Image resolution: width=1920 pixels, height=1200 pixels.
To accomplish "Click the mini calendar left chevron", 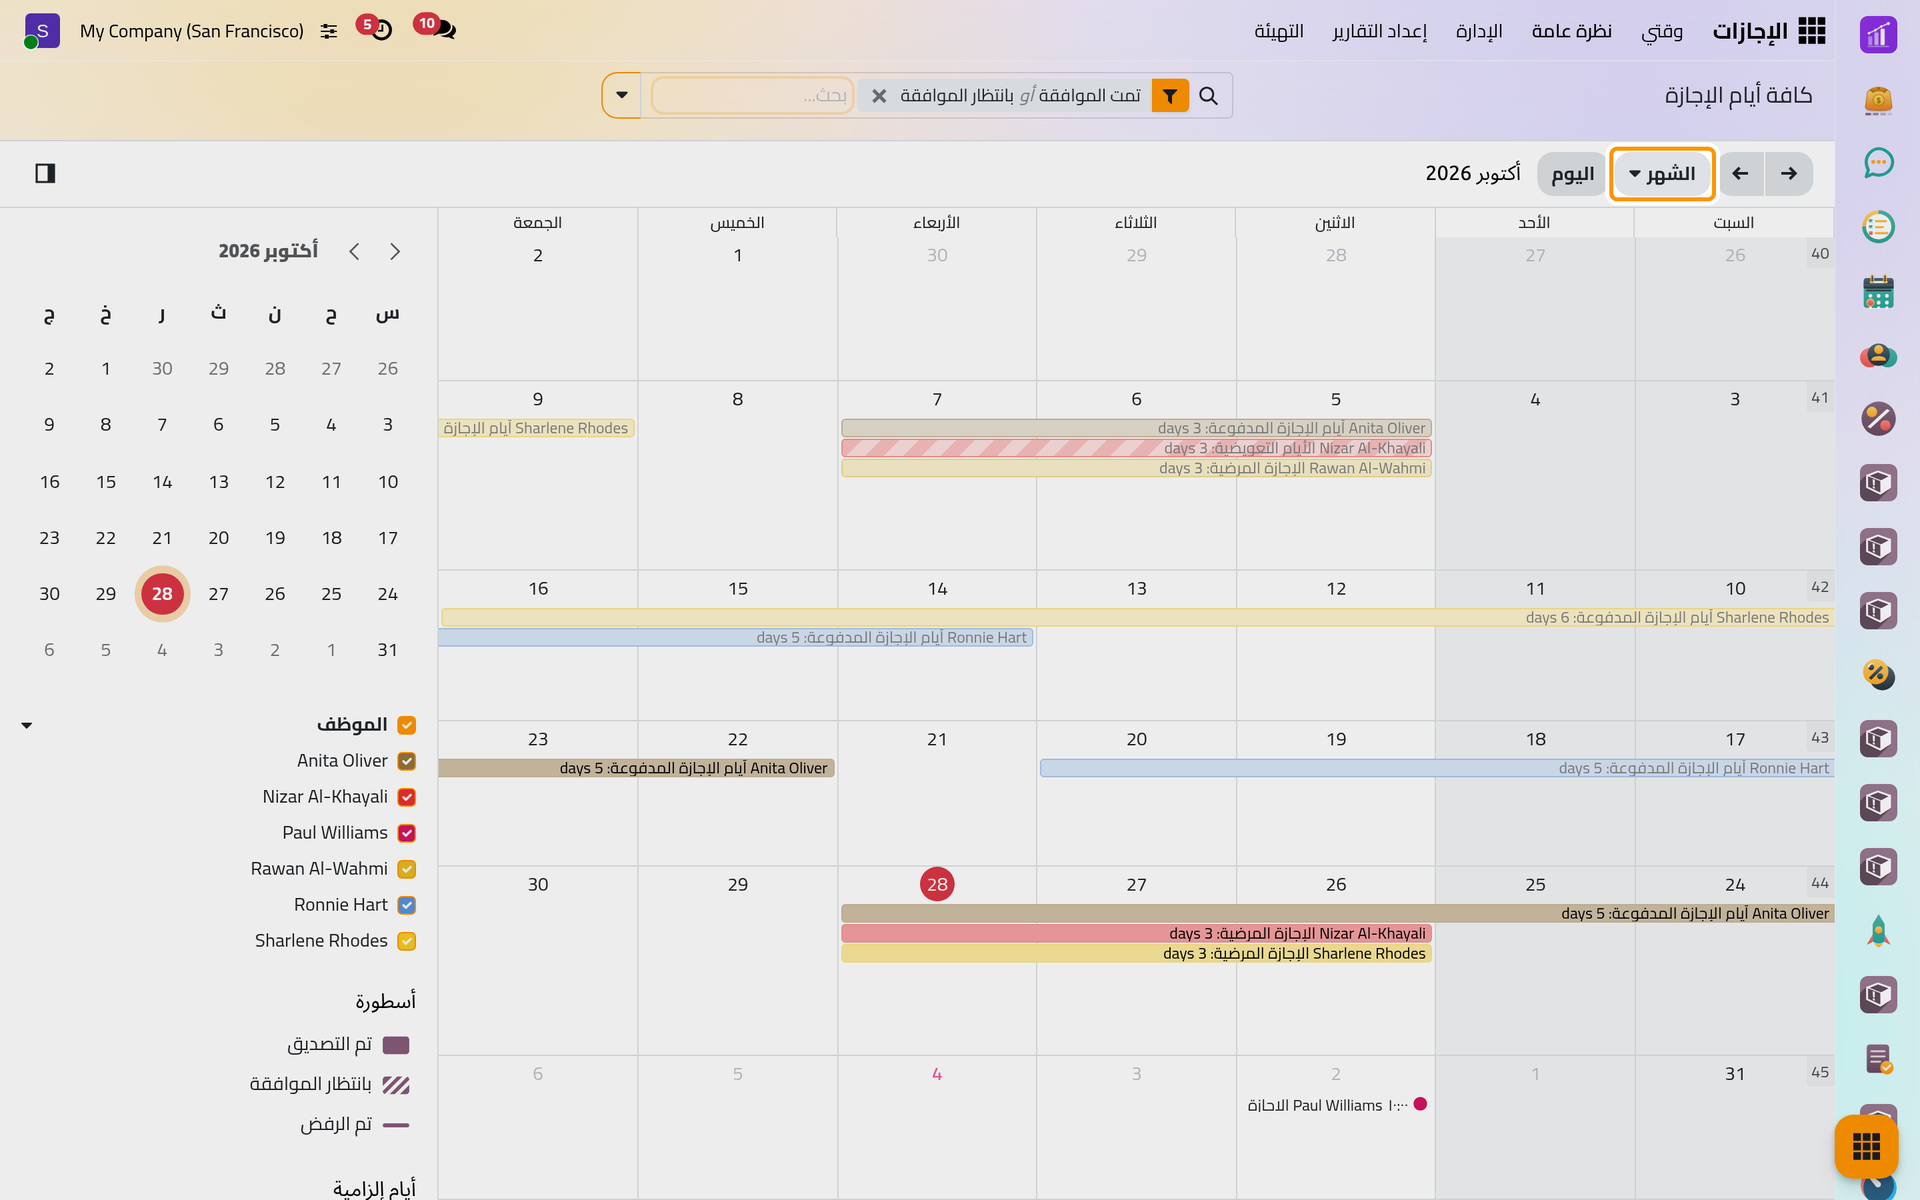I will pos(355,252).
